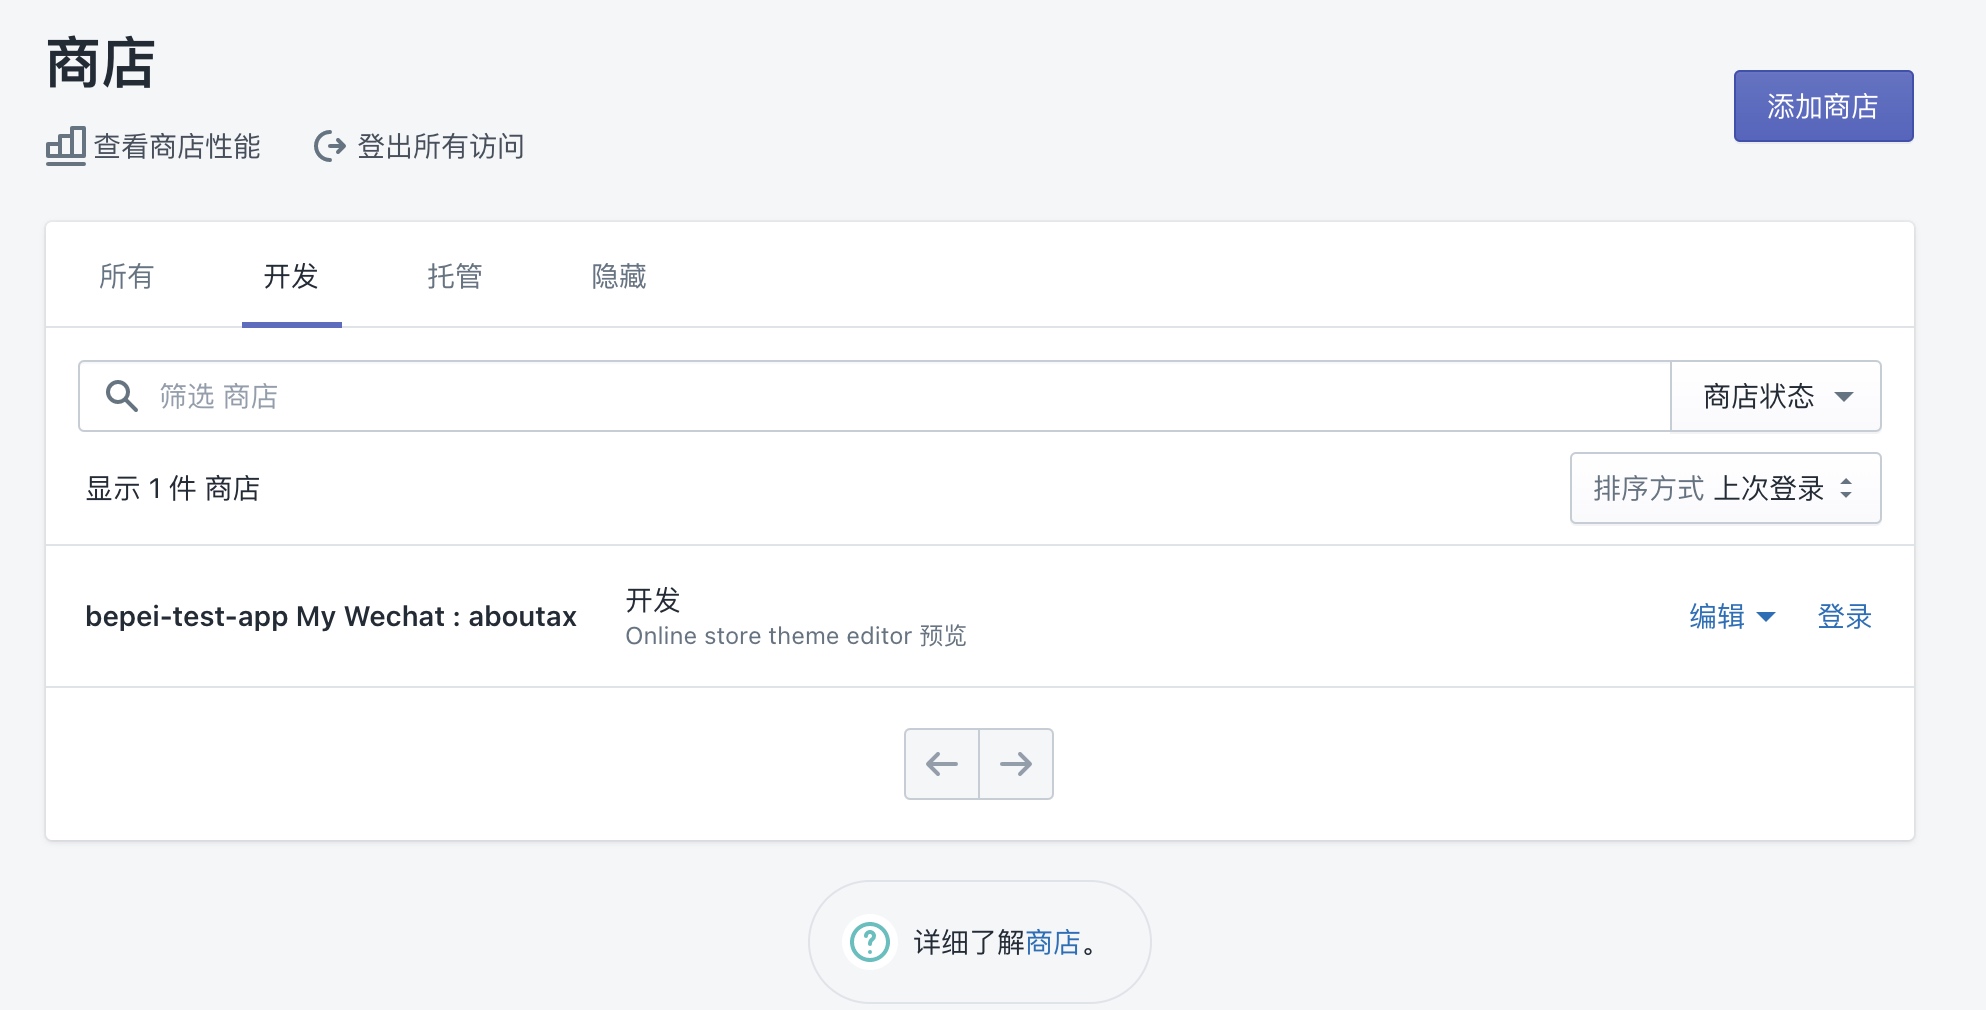Image resolution: width=1986 pixels, height=1010 pixels.
Task: Click the logout arrow icon
Action: coord(330,147)
